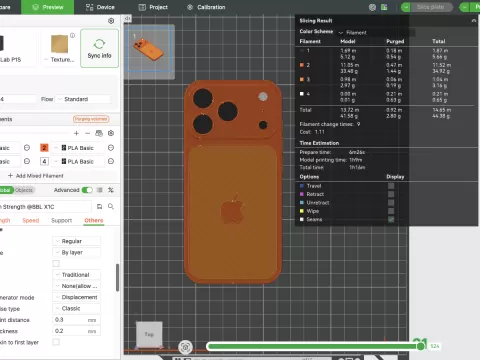Open the By layer dropdown
Screen dimensions: 480x360
[x=76, y=252]
